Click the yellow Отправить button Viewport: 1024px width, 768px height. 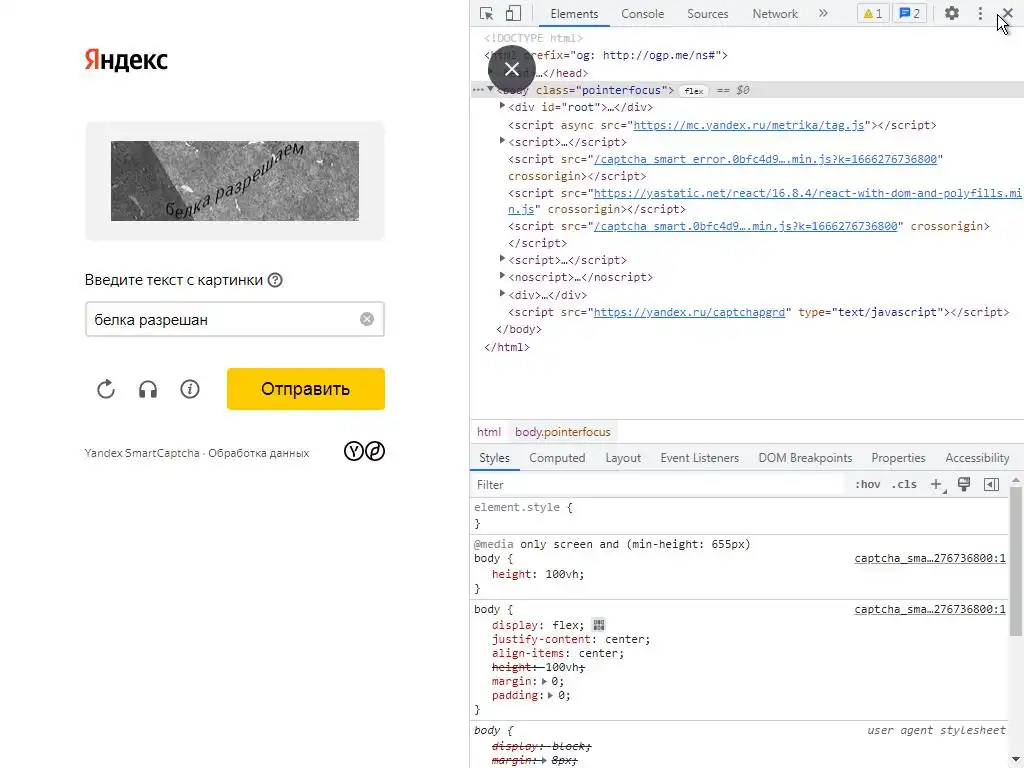coord(306,389)
